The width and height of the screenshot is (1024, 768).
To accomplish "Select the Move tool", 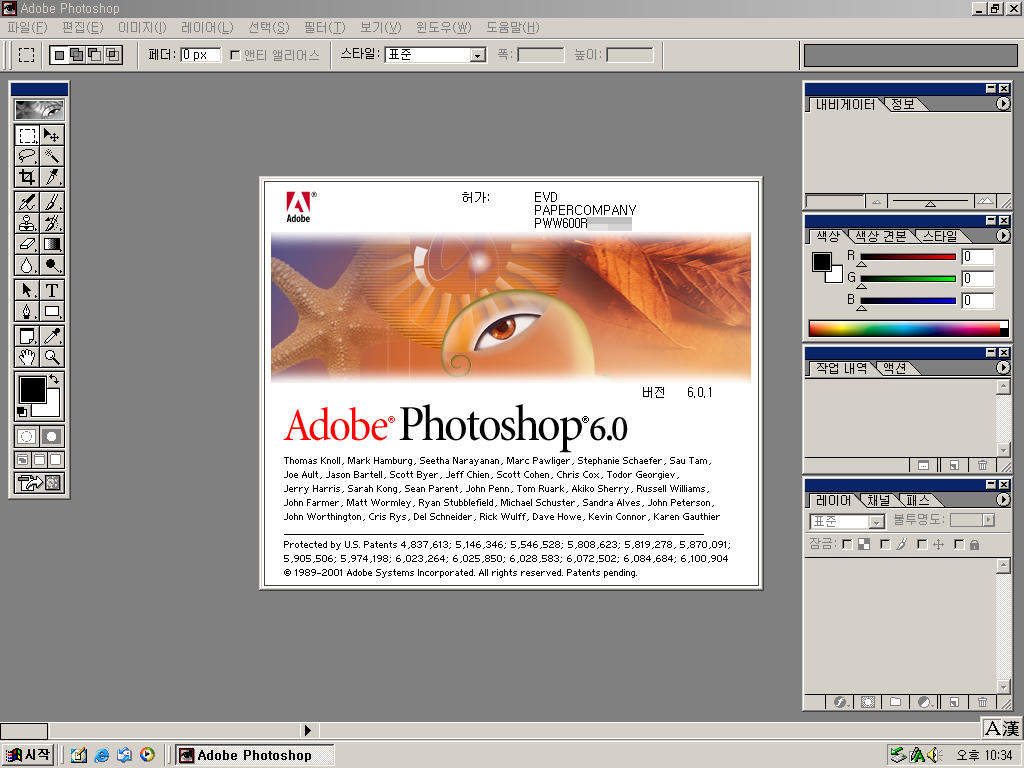I will pyautogui.click(x=52, y=135).
